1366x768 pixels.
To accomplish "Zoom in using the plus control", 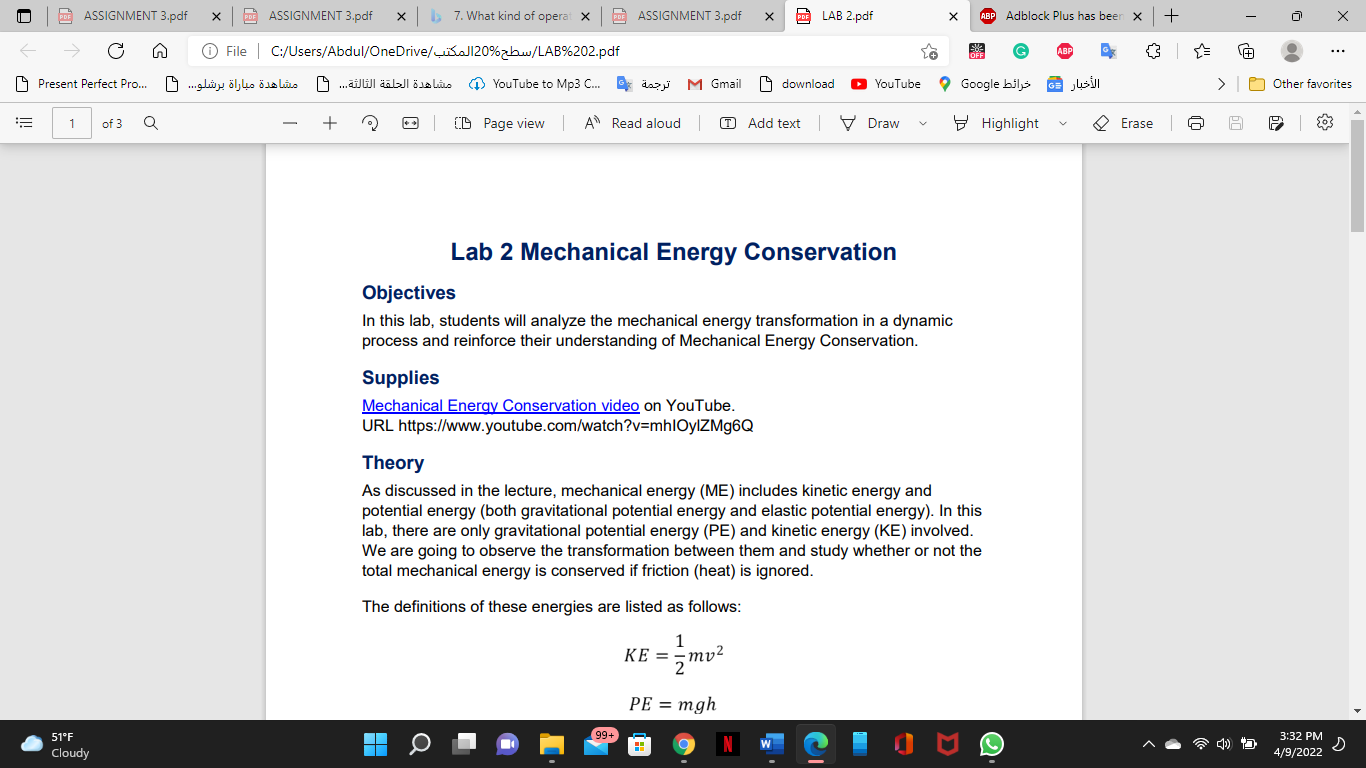I will coord(328,122).
